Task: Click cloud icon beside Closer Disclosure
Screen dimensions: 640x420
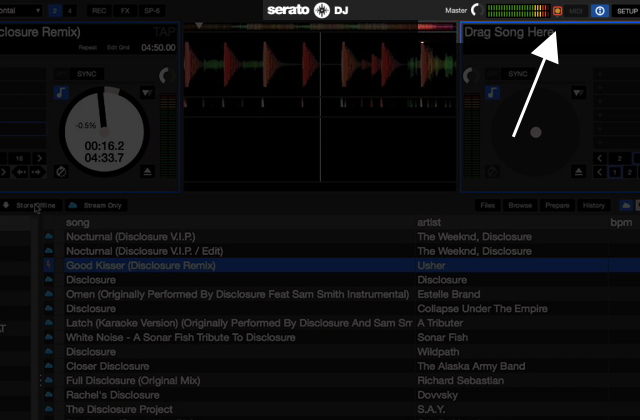Action: click(49, 366)
